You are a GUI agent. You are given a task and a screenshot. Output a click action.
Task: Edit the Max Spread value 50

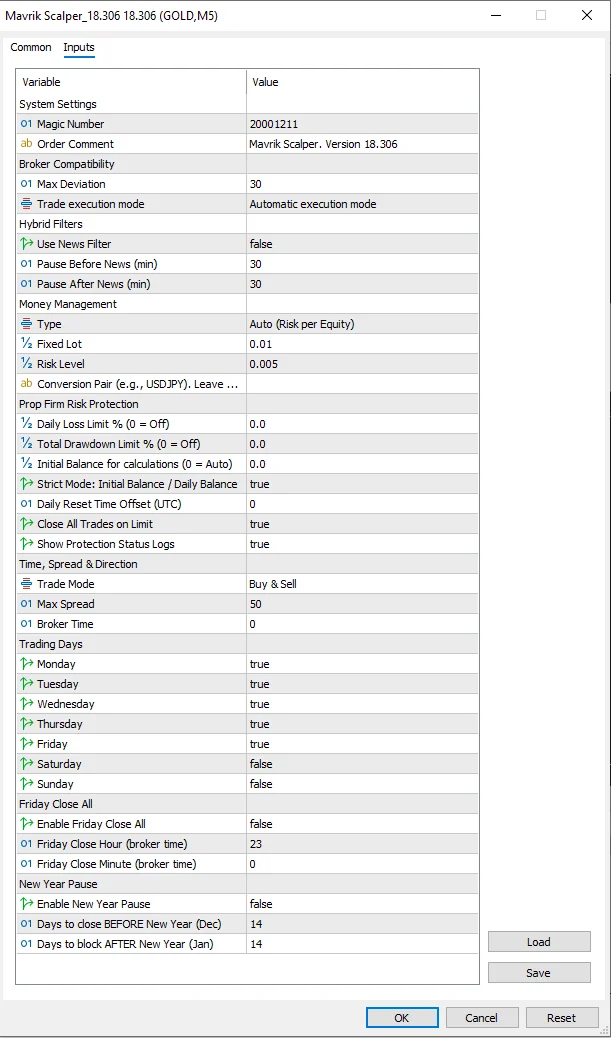[362, 604]
